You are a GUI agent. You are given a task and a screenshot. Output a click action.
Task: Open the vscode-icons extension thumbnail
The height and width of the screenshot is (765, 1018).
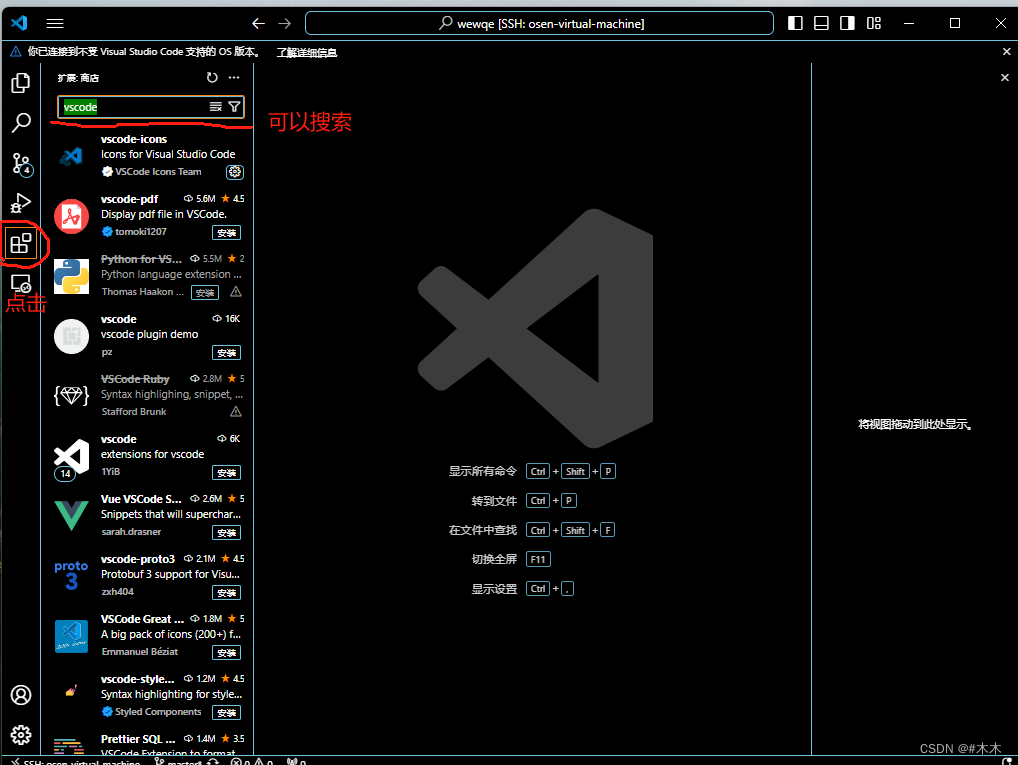(71, 156)
